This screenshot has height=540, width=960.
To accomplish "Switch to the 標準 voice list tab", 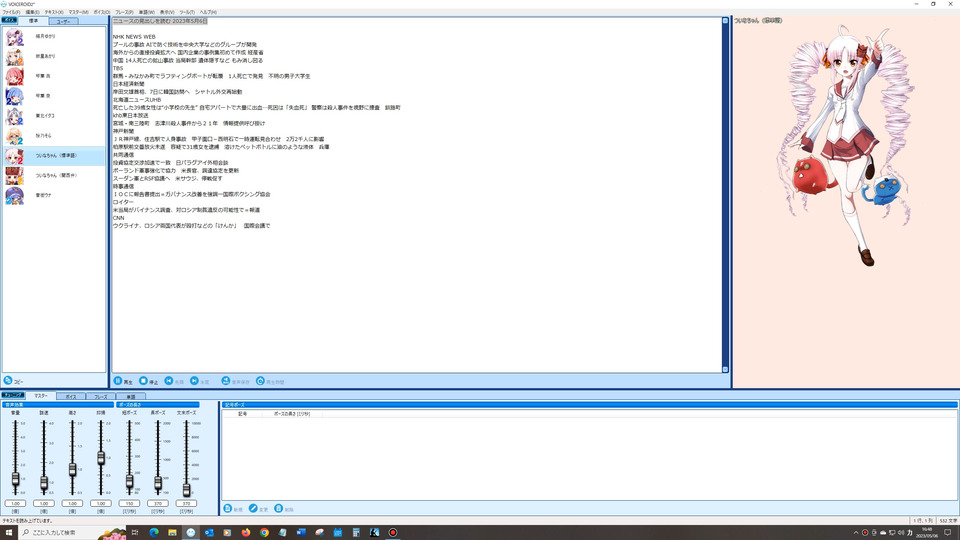I will click(34, 21).
